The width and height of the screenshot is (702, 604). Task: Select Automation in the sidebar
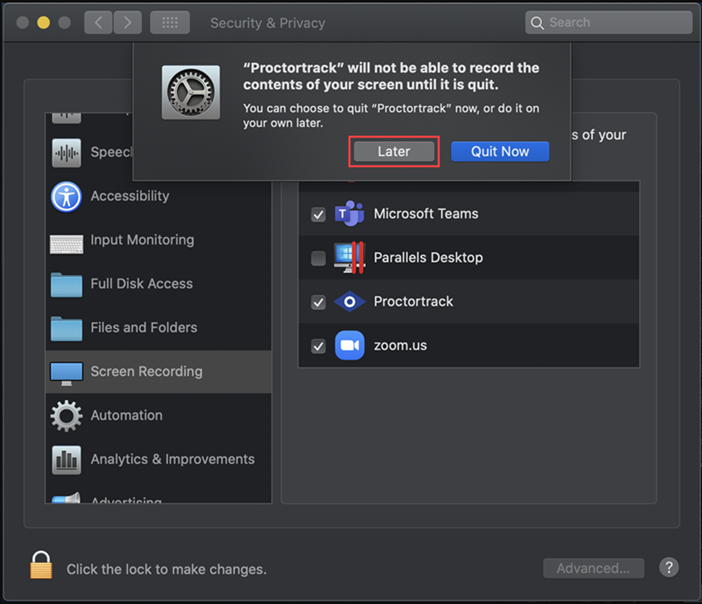pos(158,416)
